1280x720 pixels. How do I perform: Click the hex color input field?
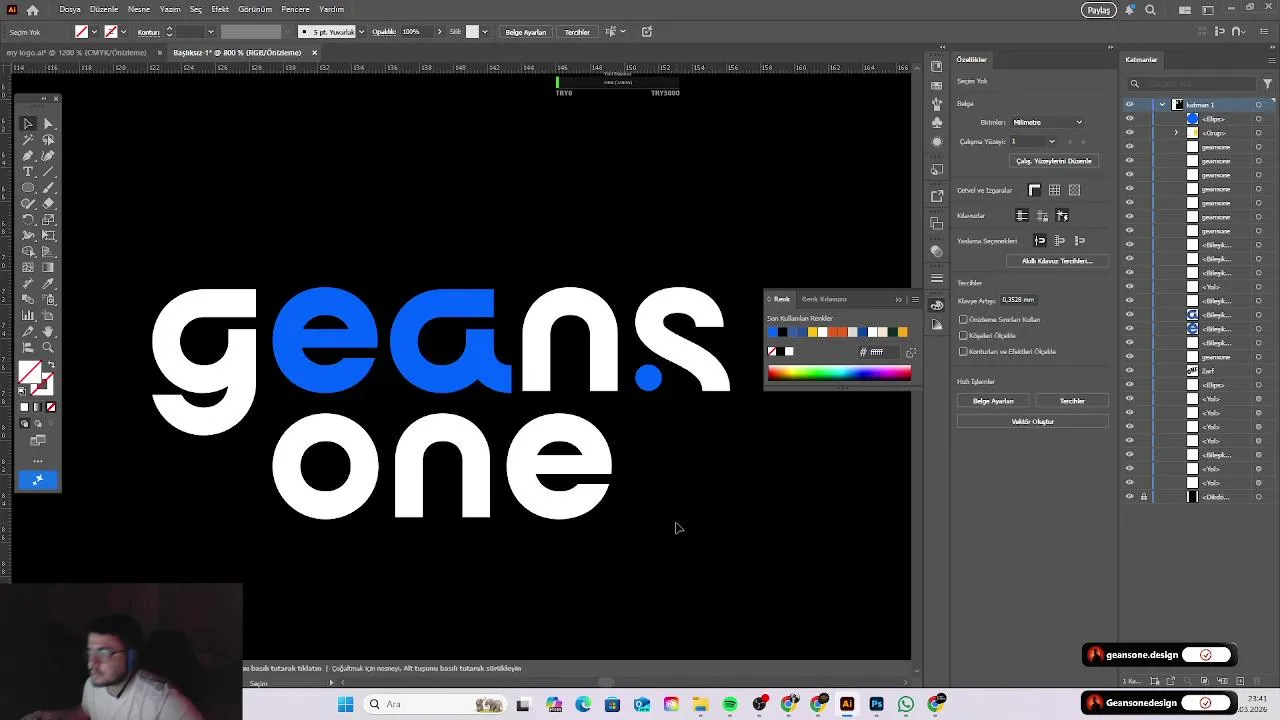point(881,352)
